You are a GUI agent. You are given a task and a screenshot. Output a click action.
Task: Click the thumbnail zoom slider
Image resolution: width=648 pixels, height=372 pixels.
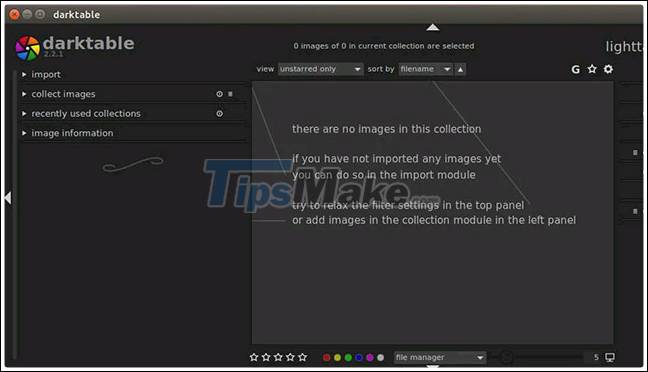click(537, 357)
